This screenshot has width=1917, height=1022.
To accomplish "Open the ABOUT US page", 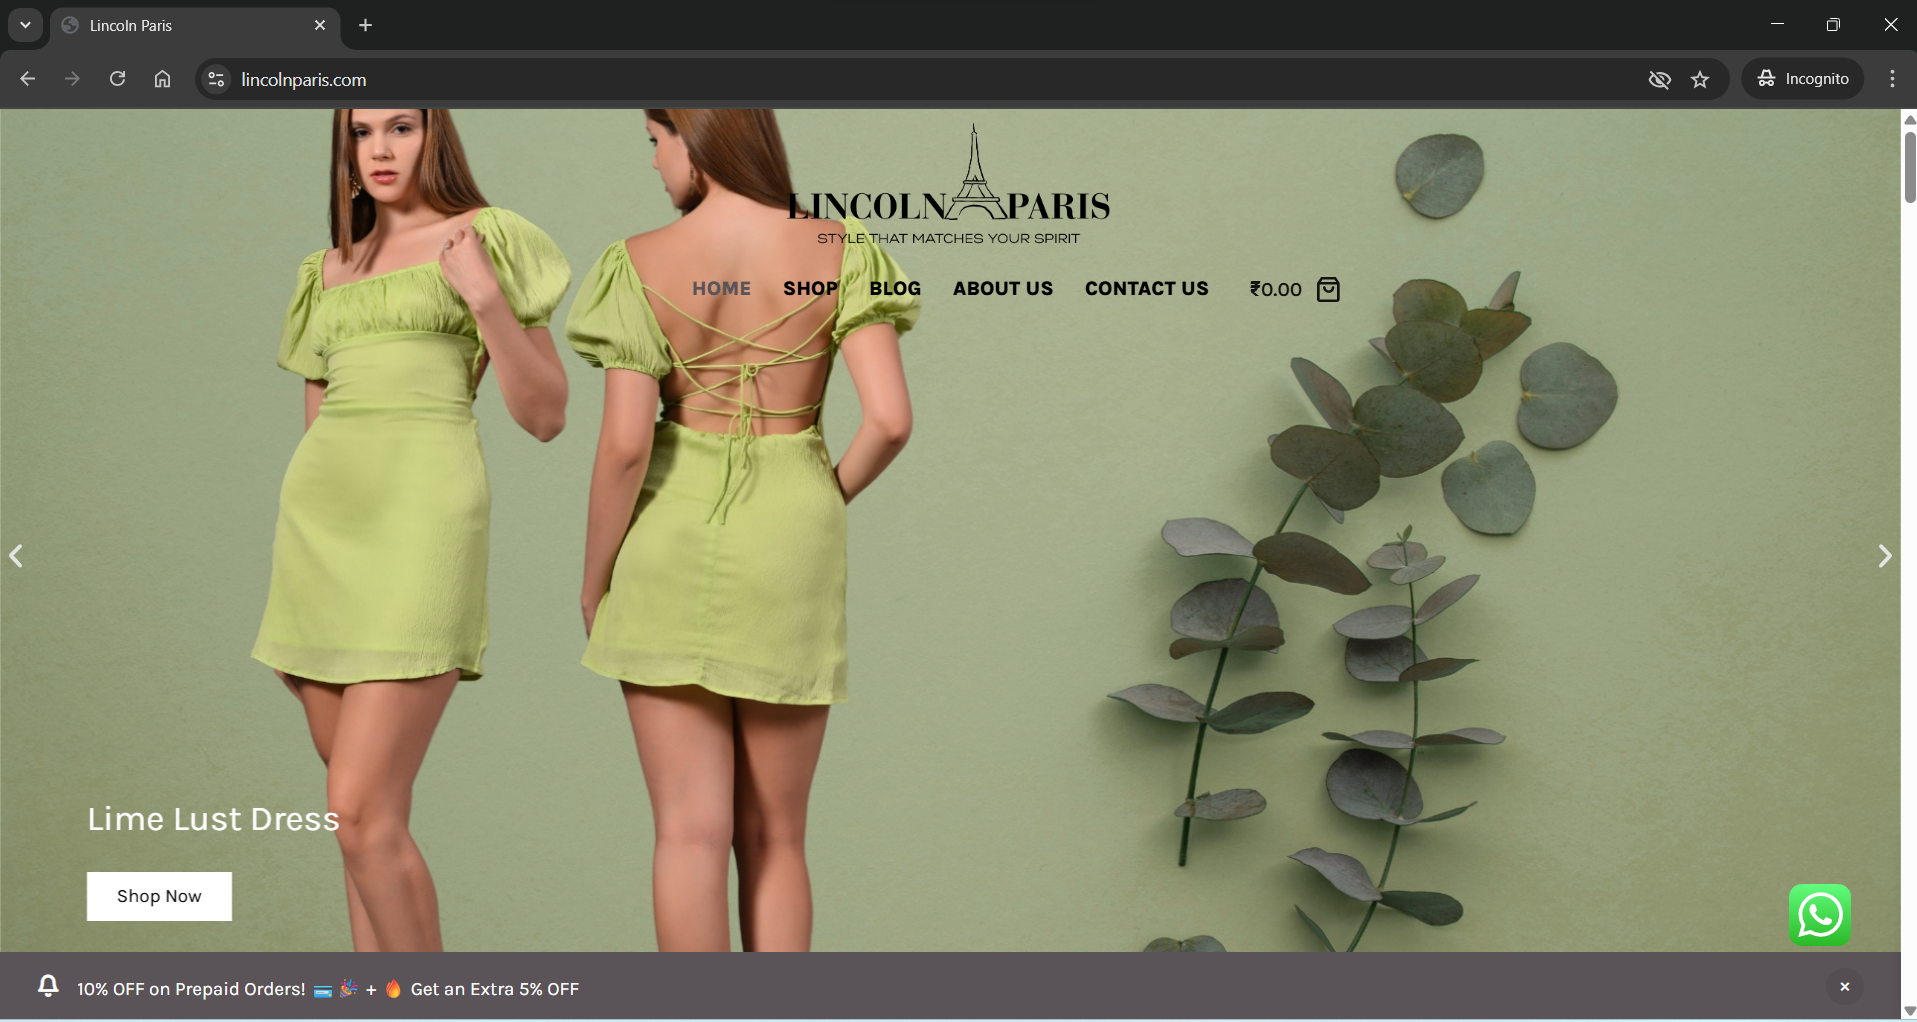I will (1002, 289).
